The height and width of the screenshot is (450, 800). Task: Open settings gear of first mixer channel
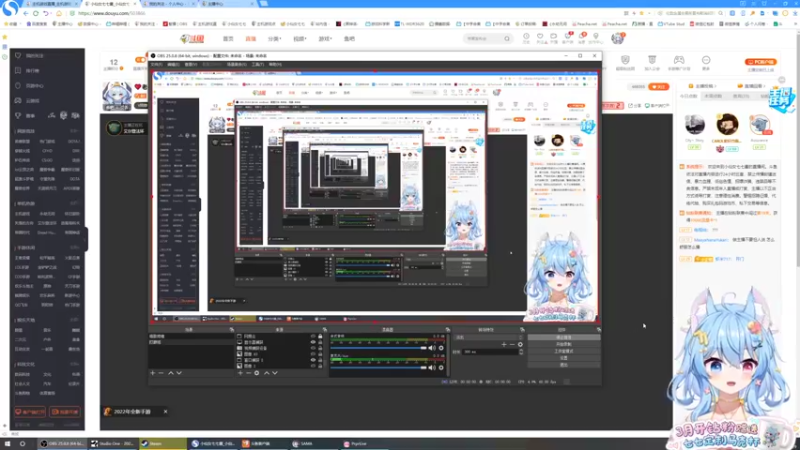click(x=441, y=348)
